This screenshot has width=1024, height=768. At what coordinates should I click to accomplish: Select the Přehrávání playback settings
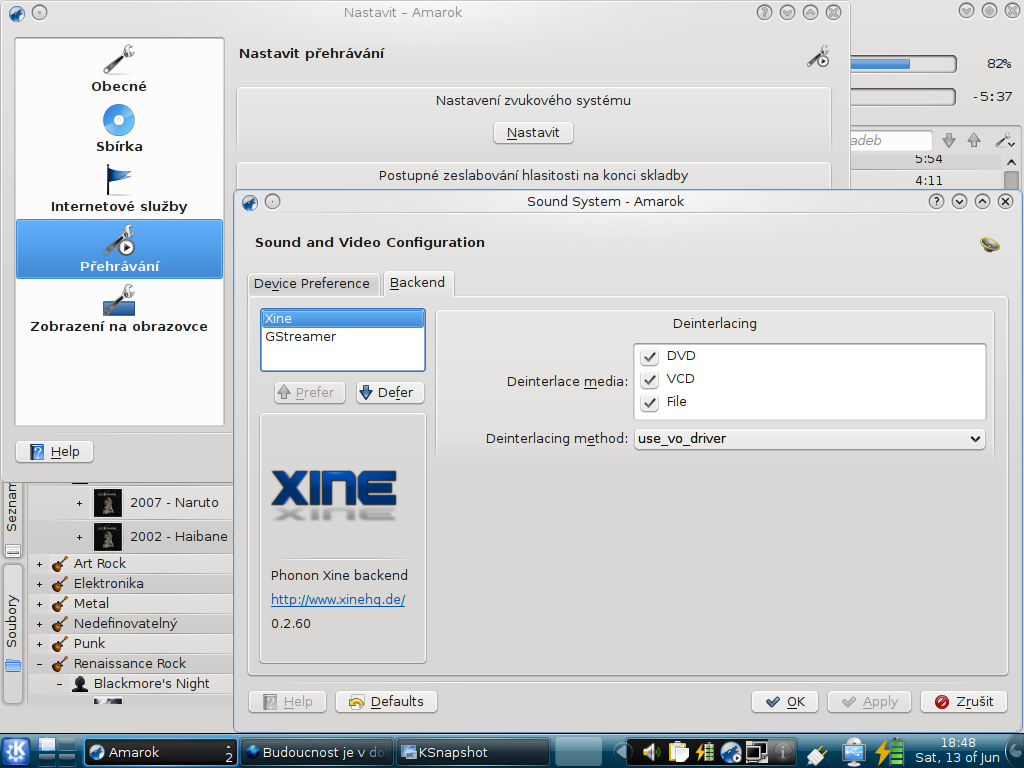tap(119, 249)
